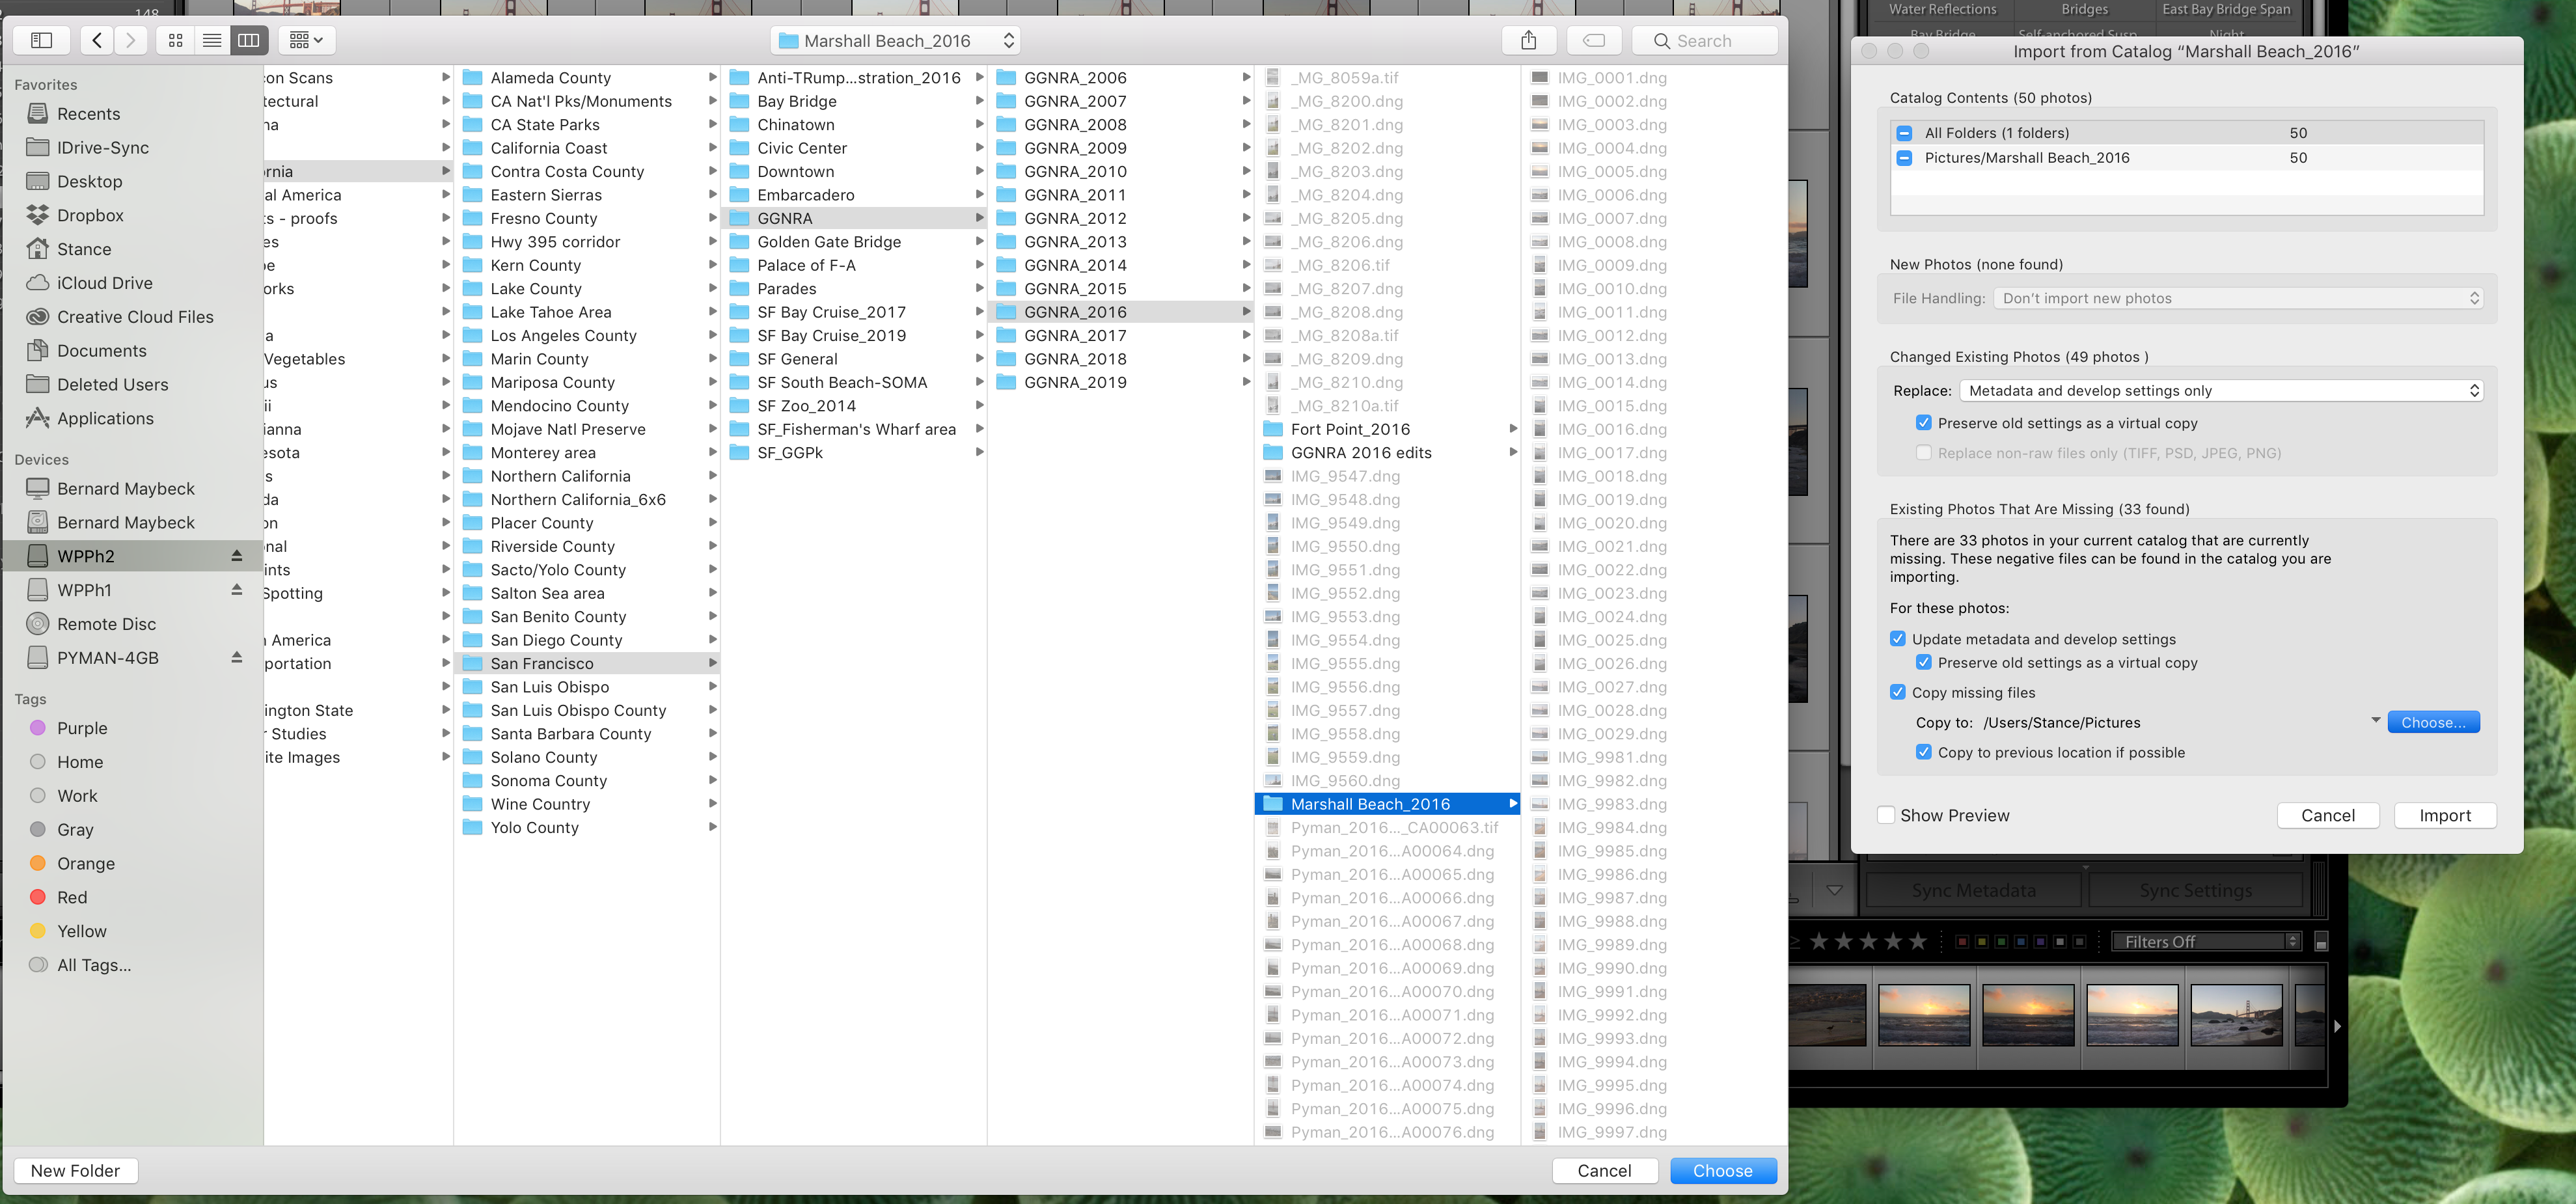
Task: Click the blue Choose button
Action: point(1721,1170)
